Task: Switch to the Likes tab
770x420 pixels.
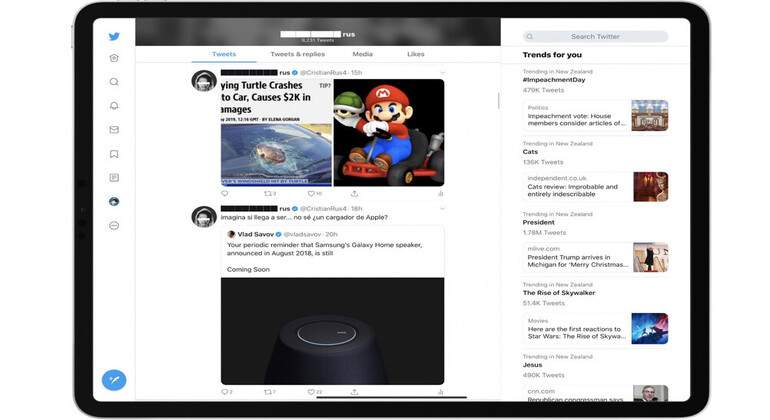Action: pos(415,54)
